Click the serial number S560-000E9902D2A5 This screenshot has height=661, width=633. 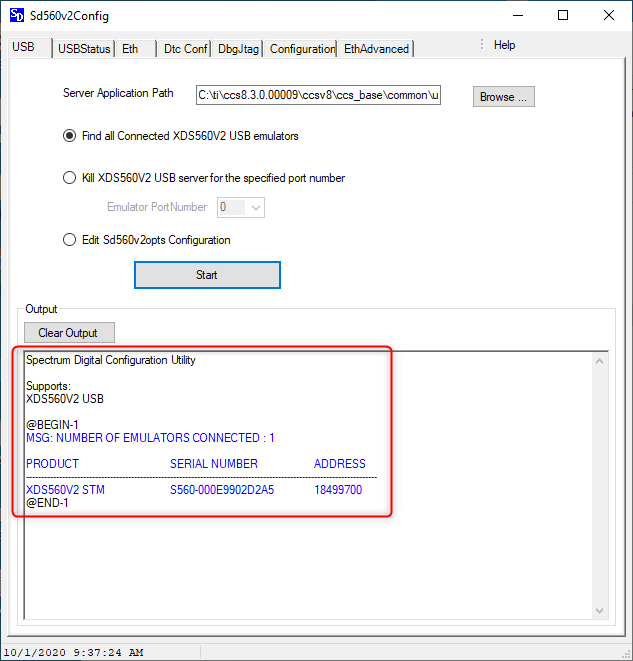tap(222, 489)
